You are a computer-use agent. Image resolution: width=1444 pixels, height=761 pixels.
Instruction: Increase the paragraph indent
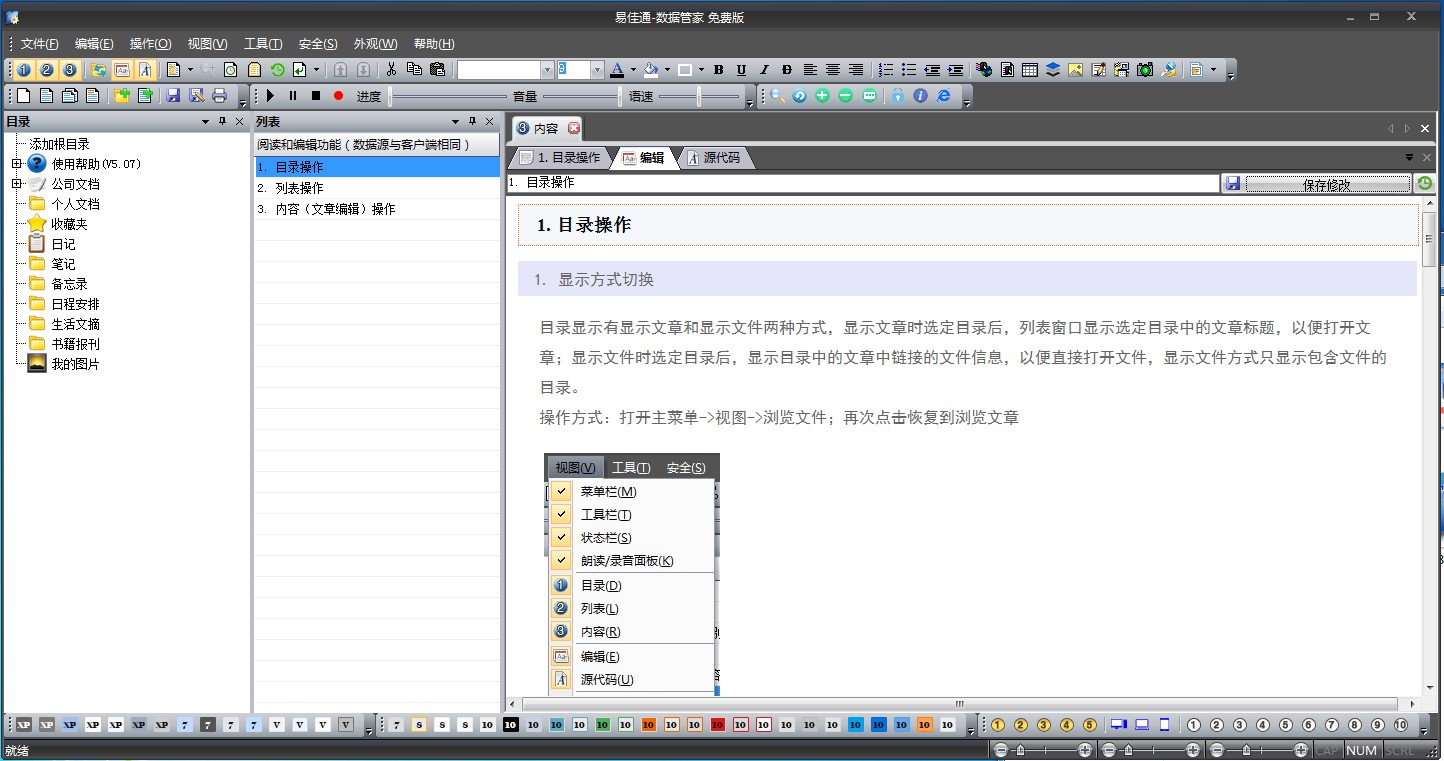coord(955,70)
